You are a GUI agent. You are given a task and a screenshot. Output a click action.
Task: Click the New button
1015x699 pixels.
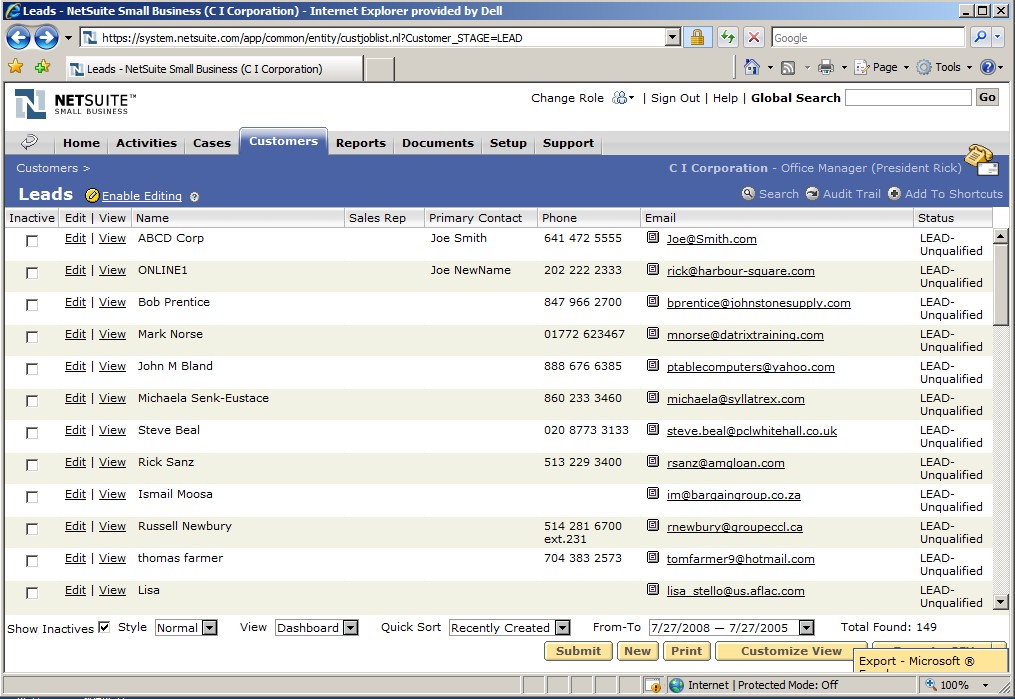coord(638,651)
